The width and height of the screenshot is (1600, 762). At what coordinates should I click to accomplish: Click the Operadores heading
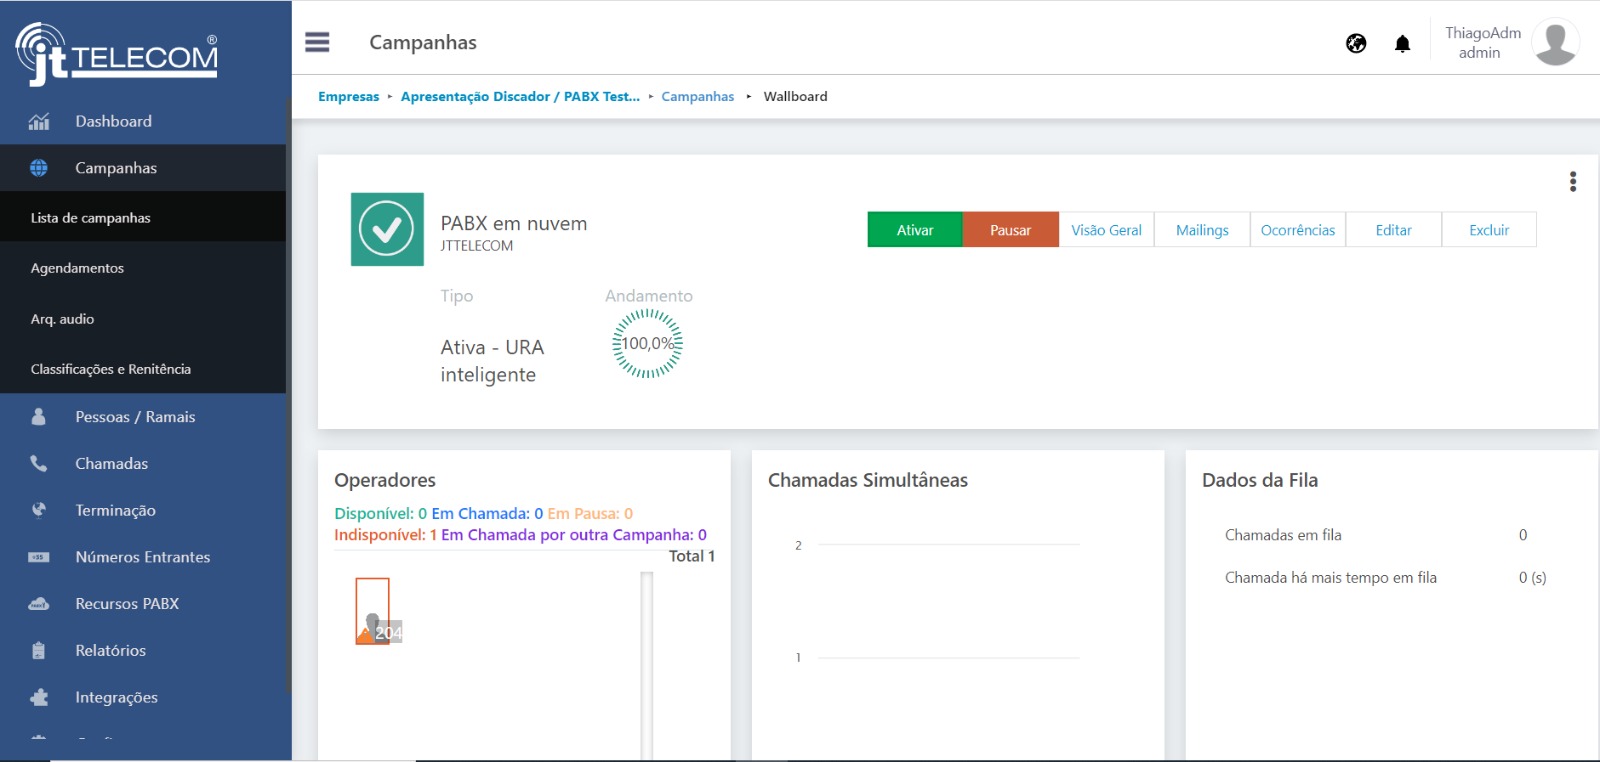(385, 480)
